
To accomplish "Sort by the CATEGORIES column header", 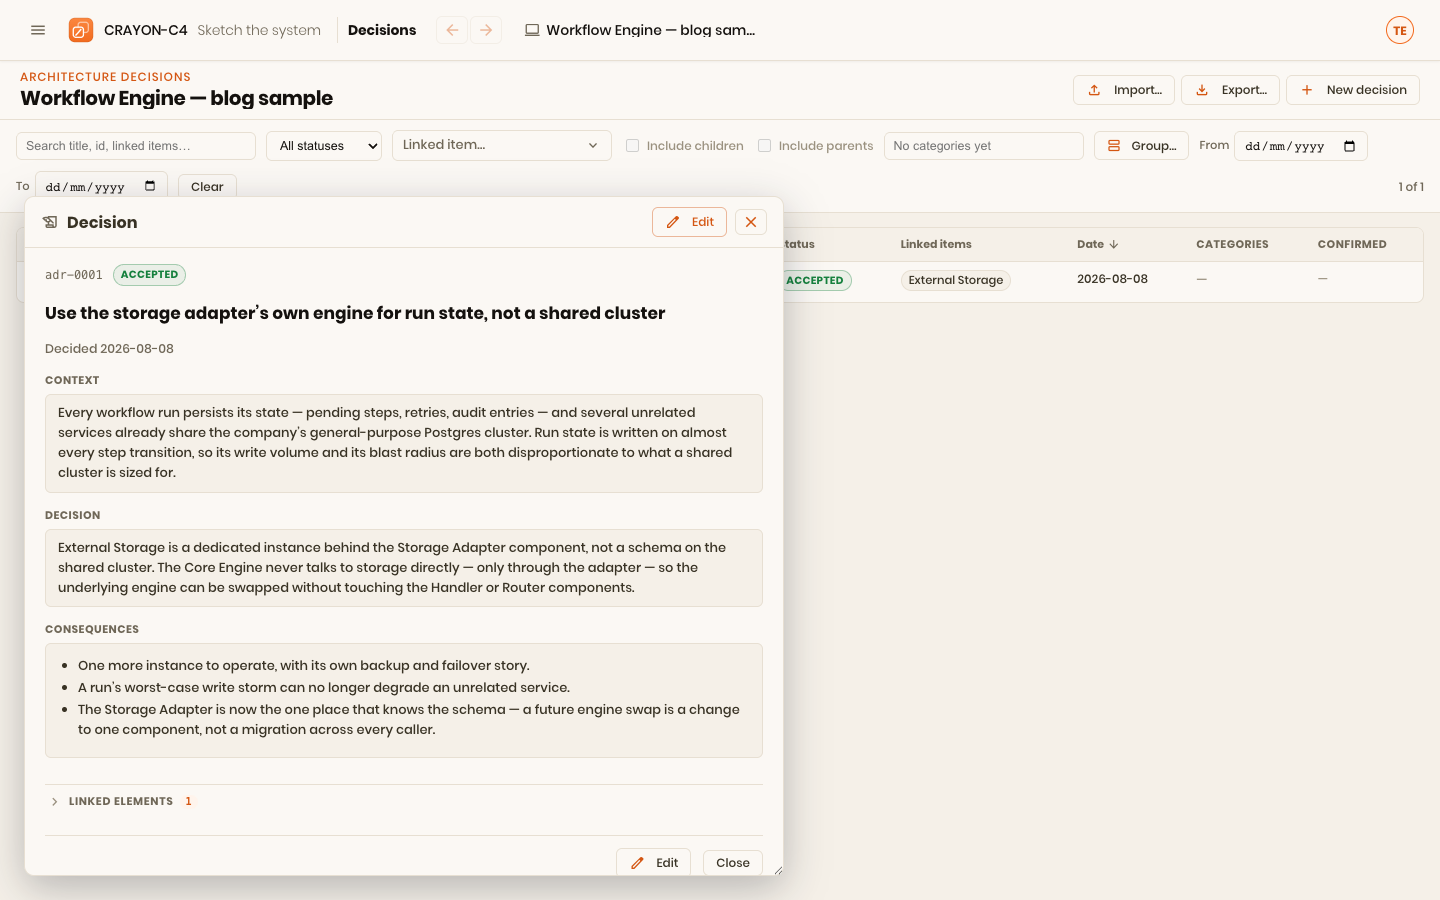I will point(1232,244).
